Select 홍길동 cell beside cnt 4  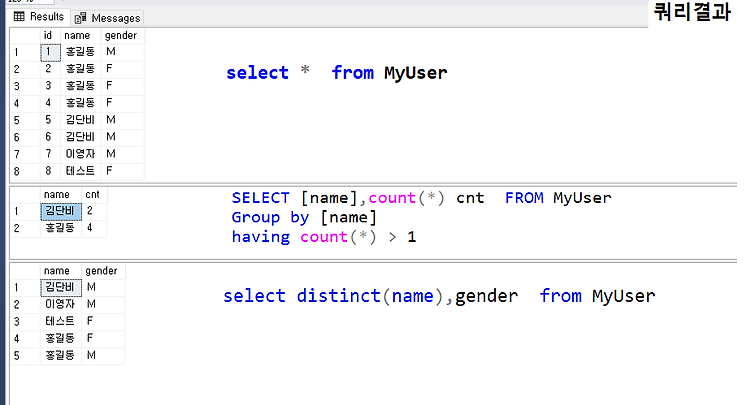(61, 228)
